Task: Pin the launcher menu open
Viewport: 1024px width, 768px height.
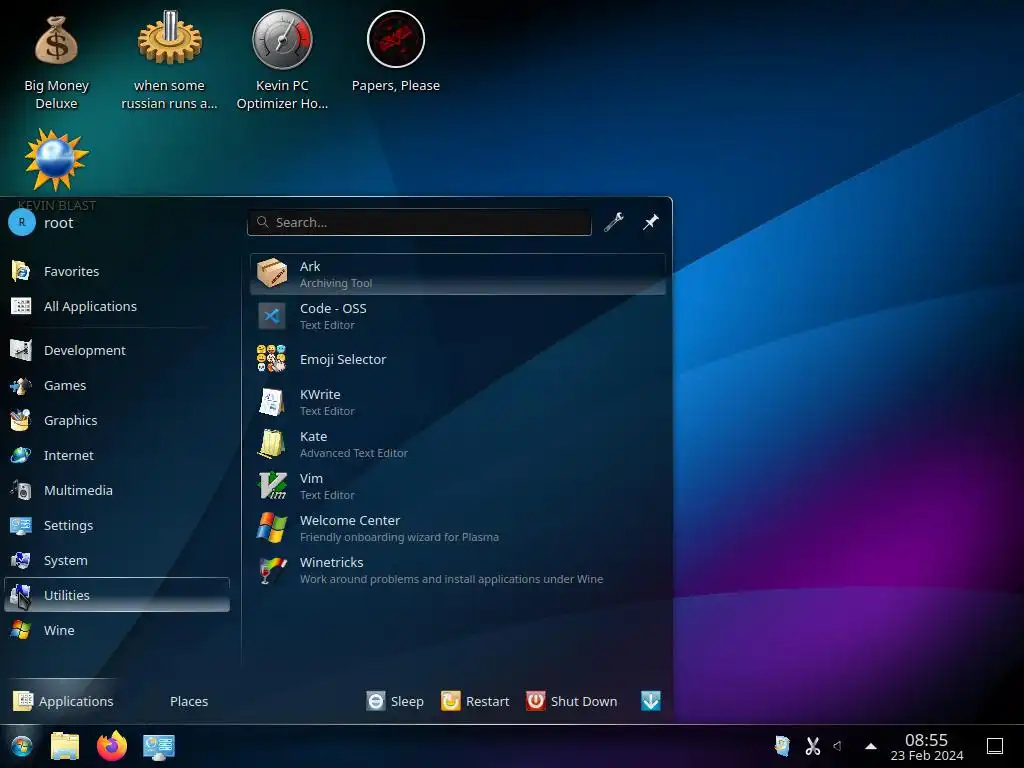Action: click(650, 222)
